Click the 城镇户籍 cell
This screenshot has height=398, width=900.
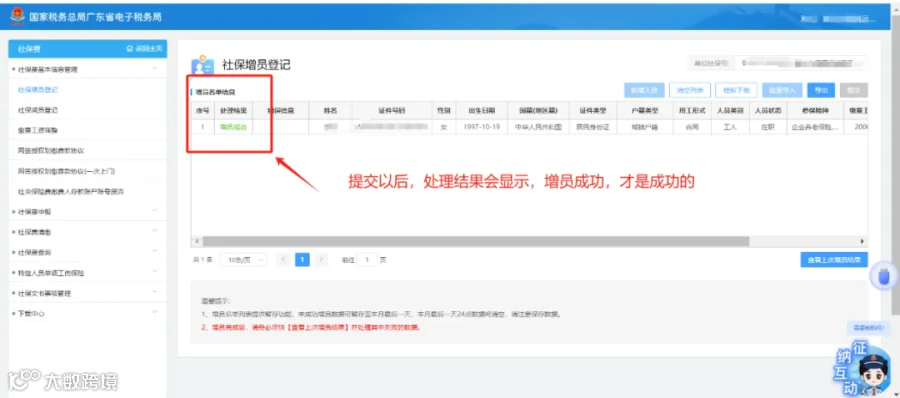coord(644,127)
